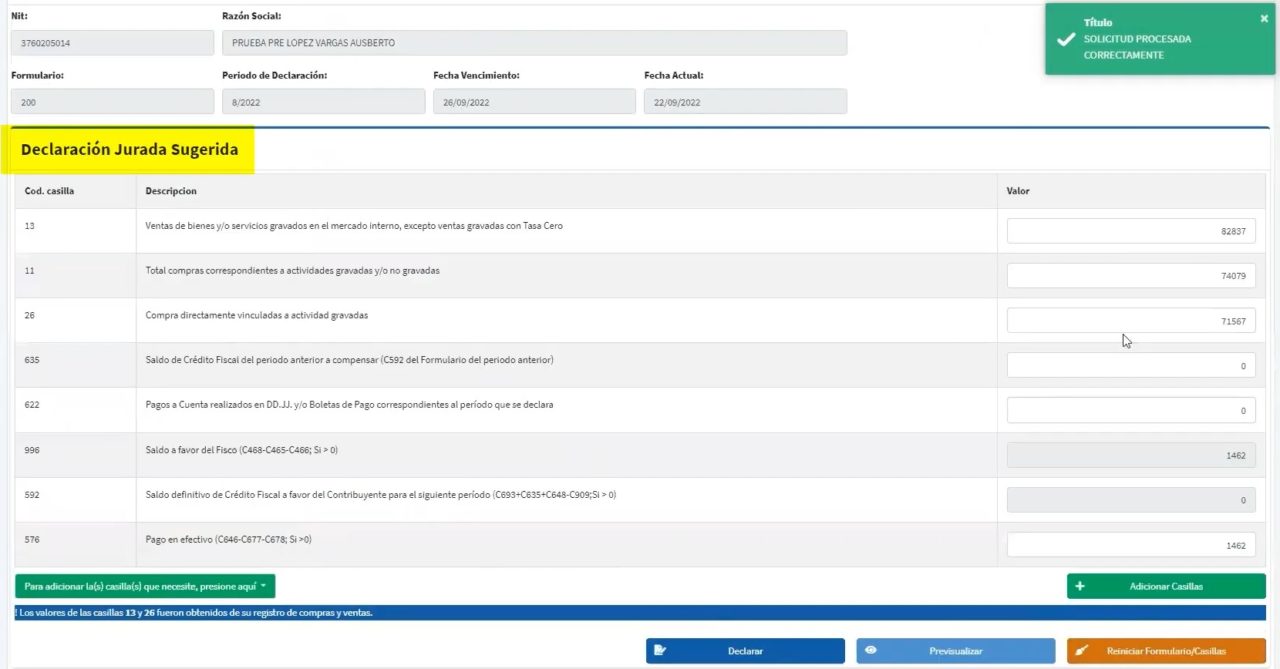
Task: Click the casilla 635 value field
Action: [1131, 365]
